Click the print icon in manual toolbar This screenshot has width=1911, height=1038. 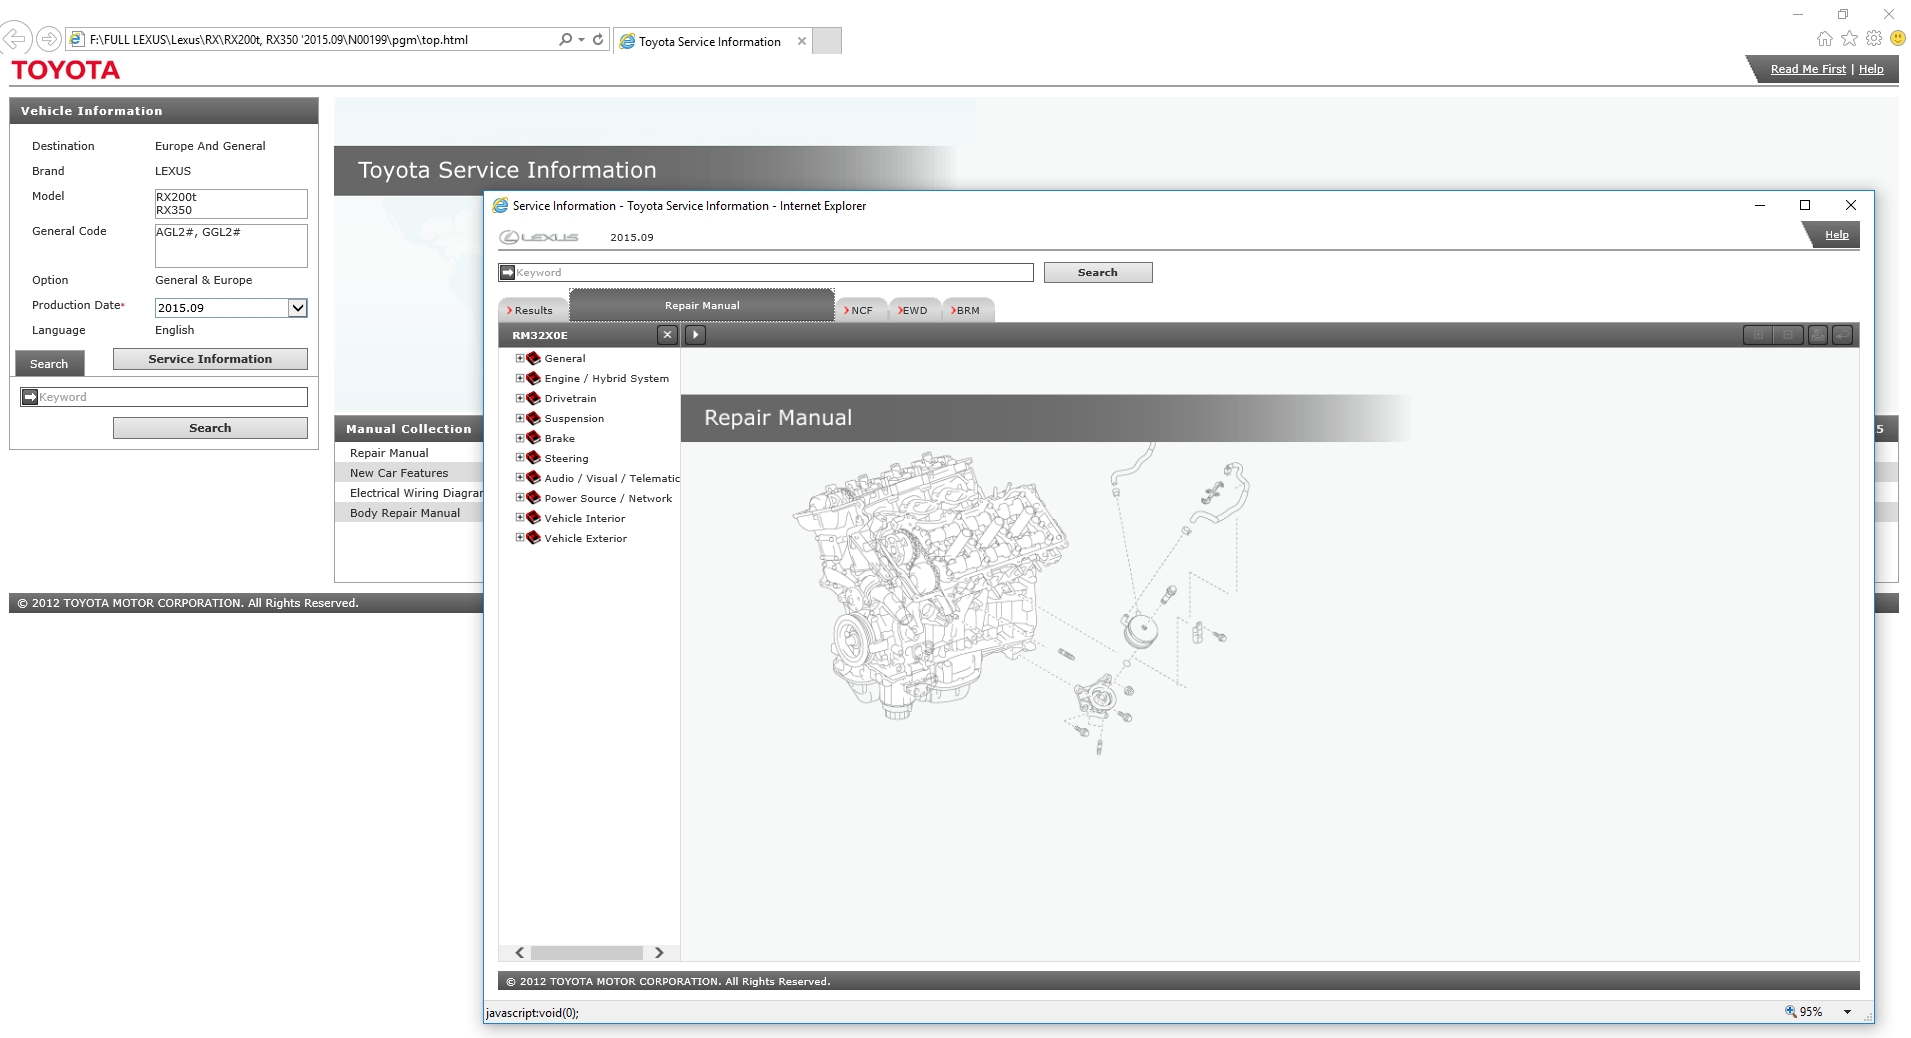(x=1817, y=335)
